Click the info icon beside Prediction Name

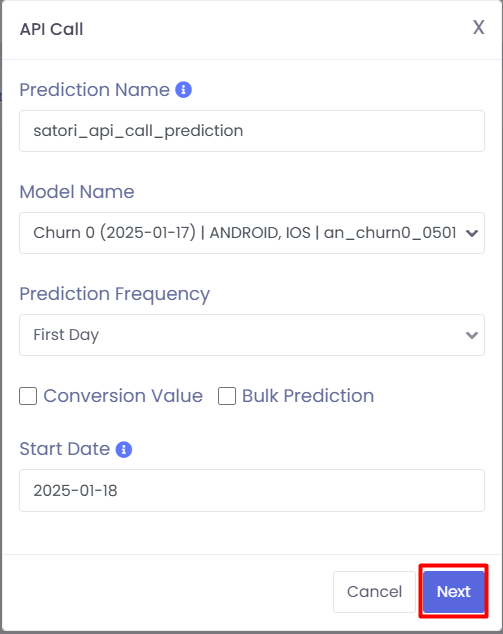(183, 90)
